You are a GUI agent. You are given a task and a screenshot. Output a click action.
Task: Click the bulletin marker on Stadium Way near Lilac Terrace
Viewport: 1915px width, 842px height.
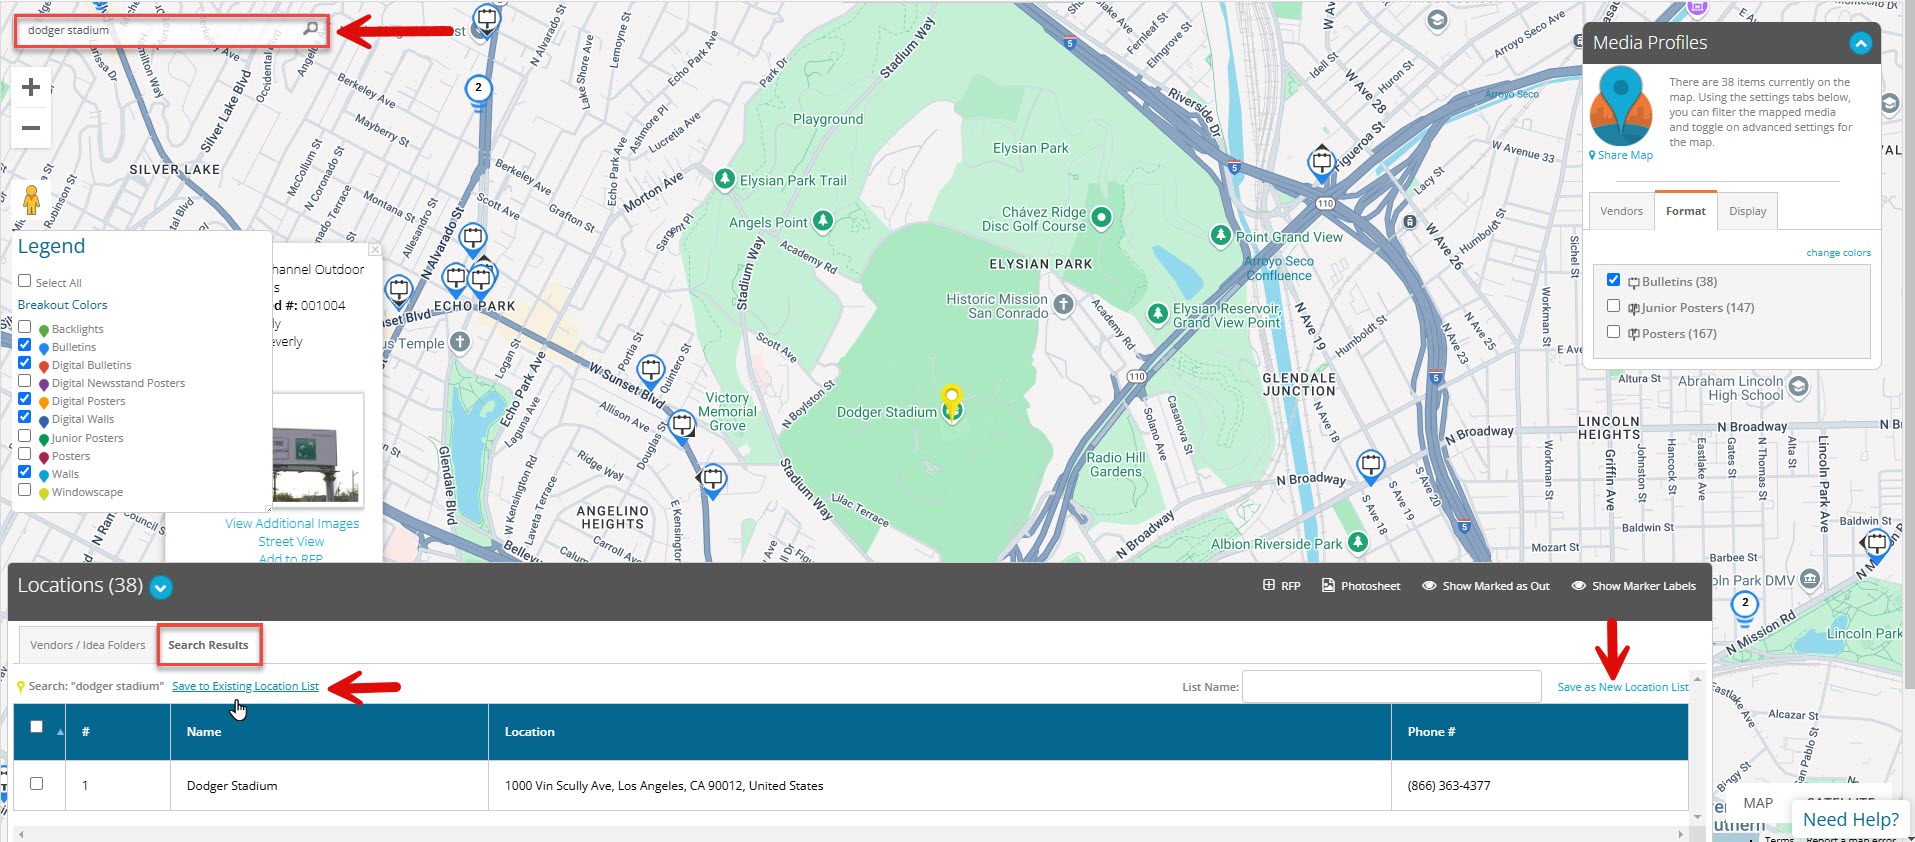coord(712,479)
